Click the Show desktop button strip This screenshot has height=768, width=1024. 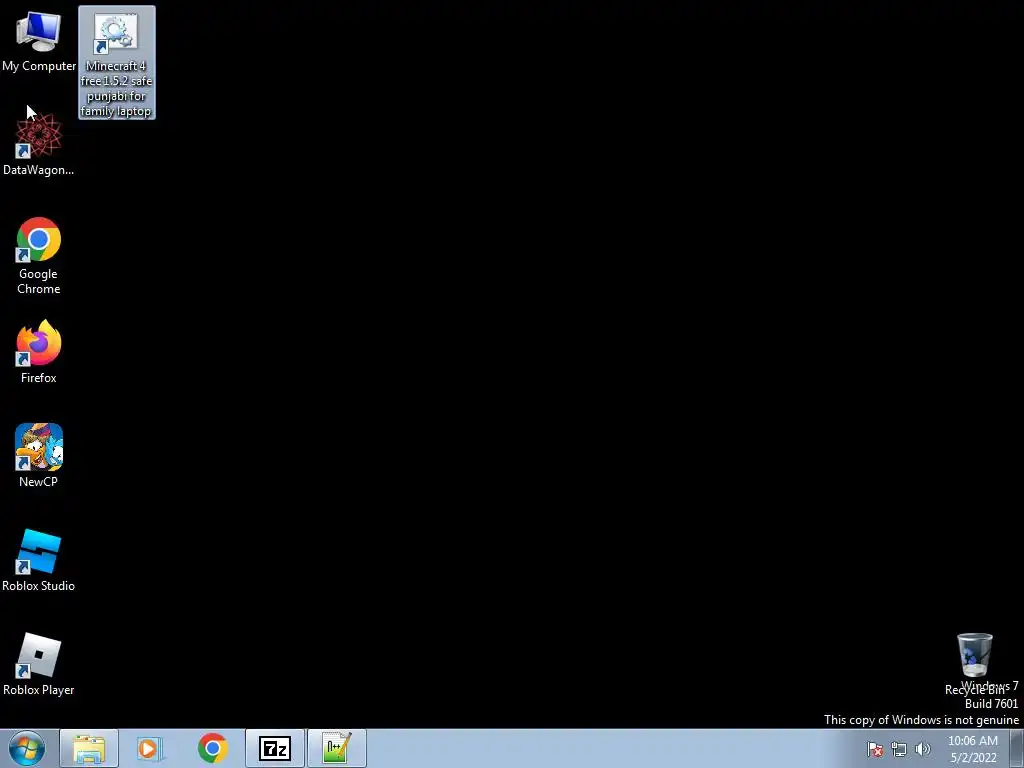(x=1017, y=748)
